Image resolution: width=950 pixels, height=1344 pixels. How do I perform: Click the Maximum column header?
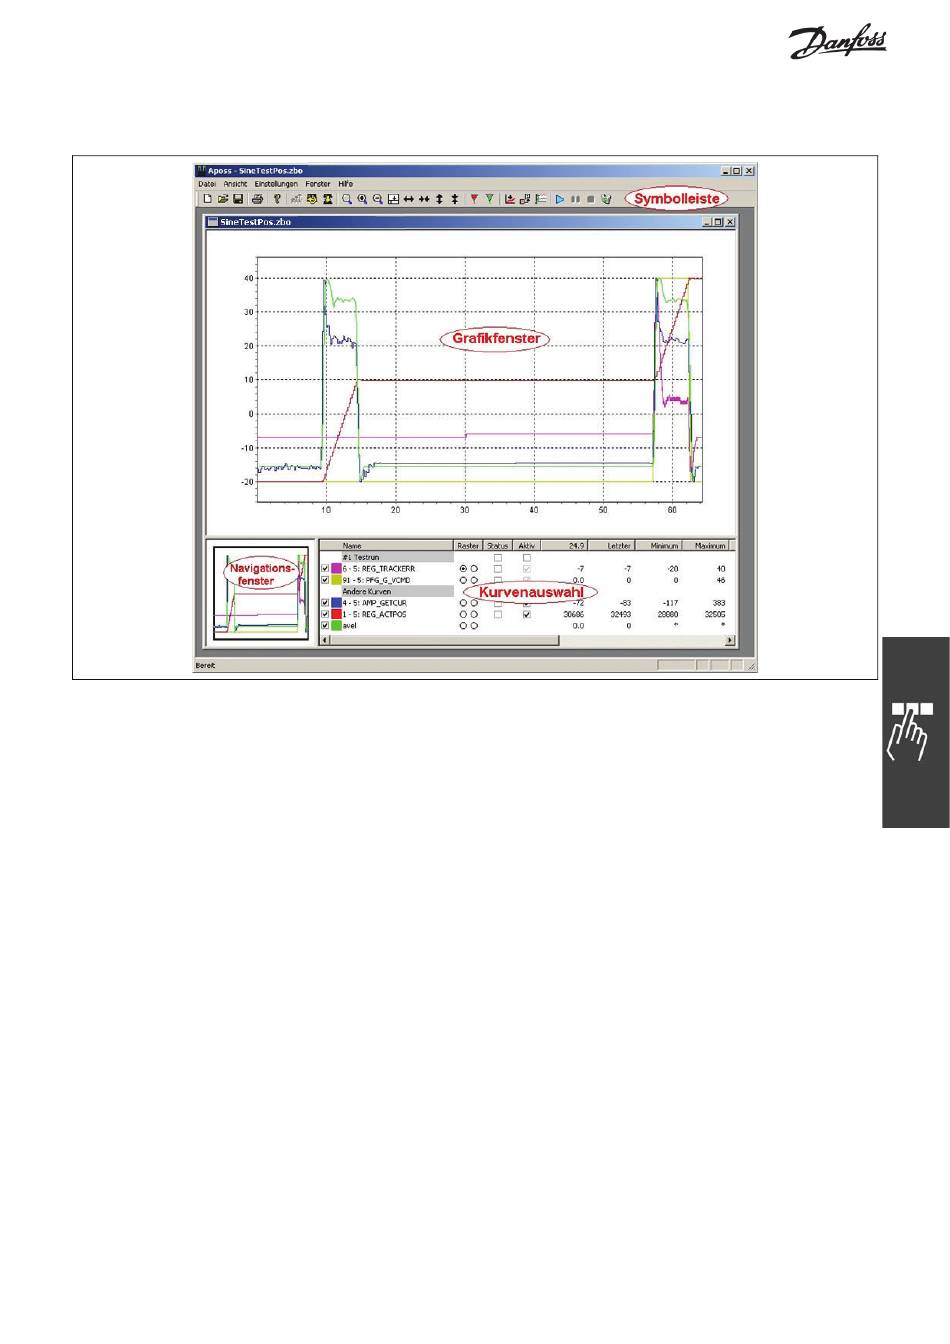click(x=706, y=546)
